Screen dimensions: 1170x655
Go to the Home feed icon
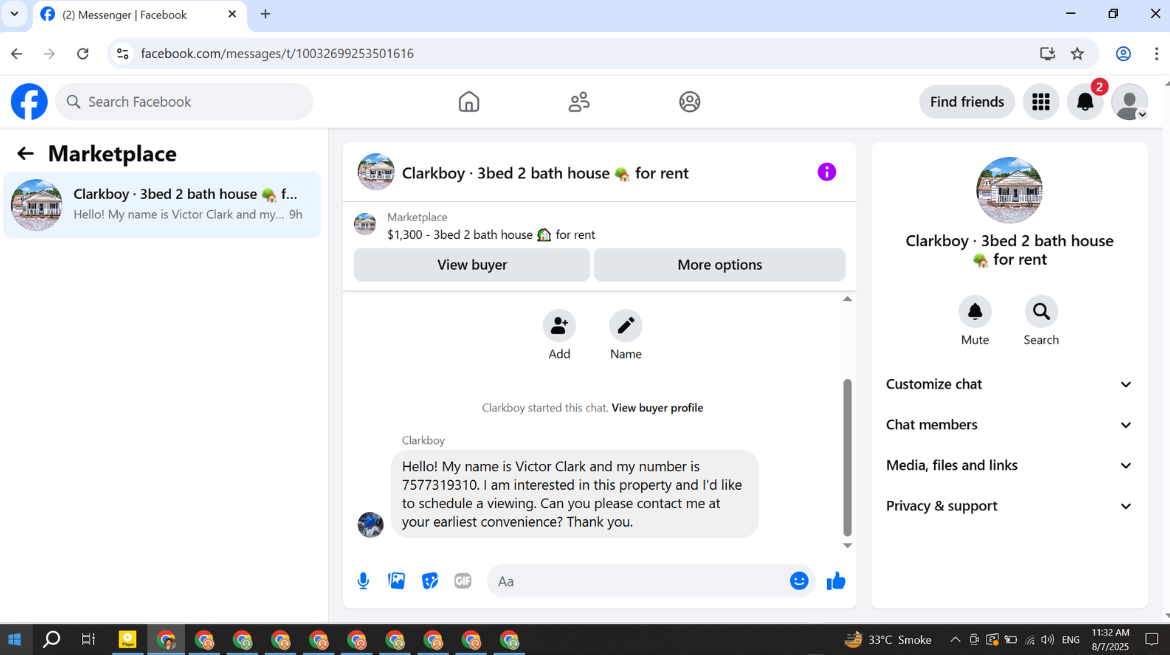(x=469, y=101)
